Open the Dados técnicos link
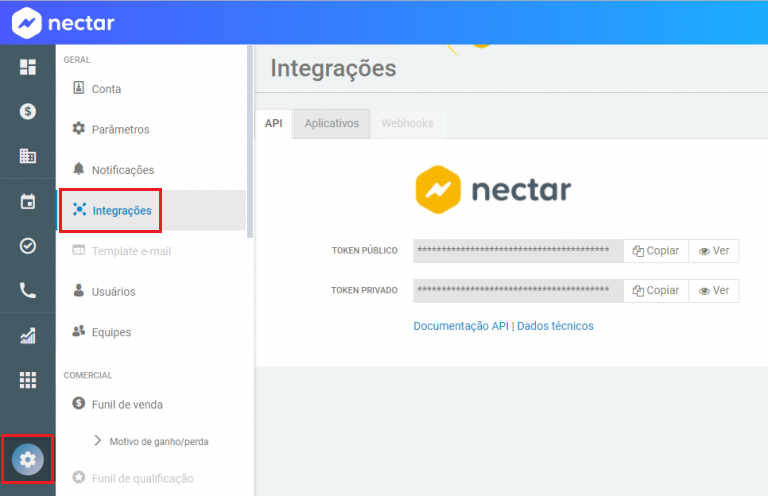 click(x=555, y=326)
